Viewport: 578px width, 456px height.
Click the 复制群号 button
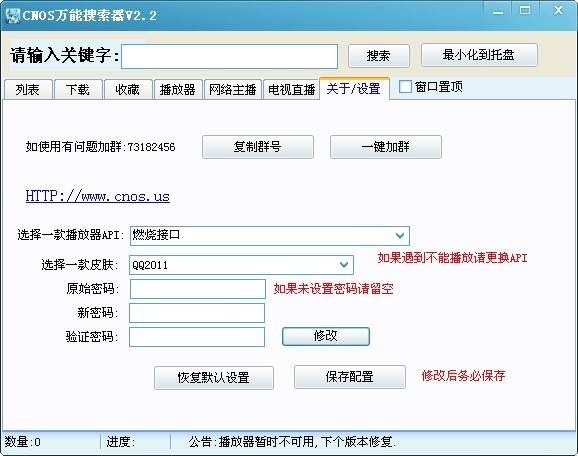[258, 147]
